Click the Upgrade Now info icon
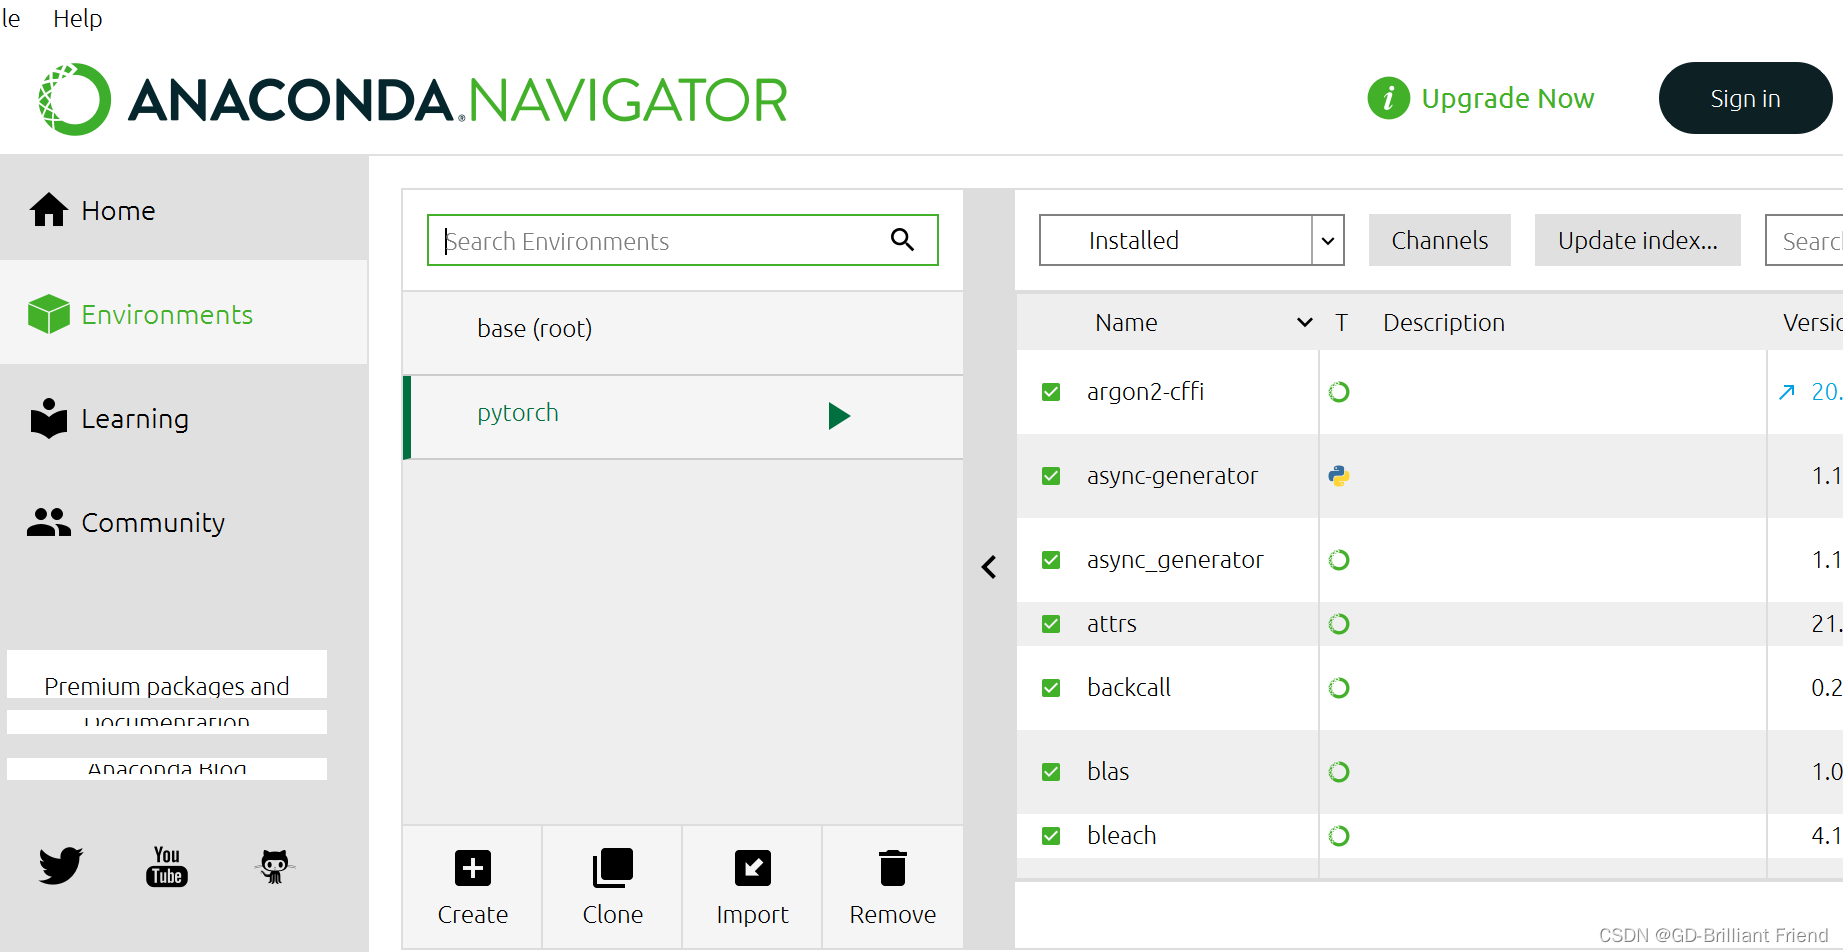 coord(1388,98)
